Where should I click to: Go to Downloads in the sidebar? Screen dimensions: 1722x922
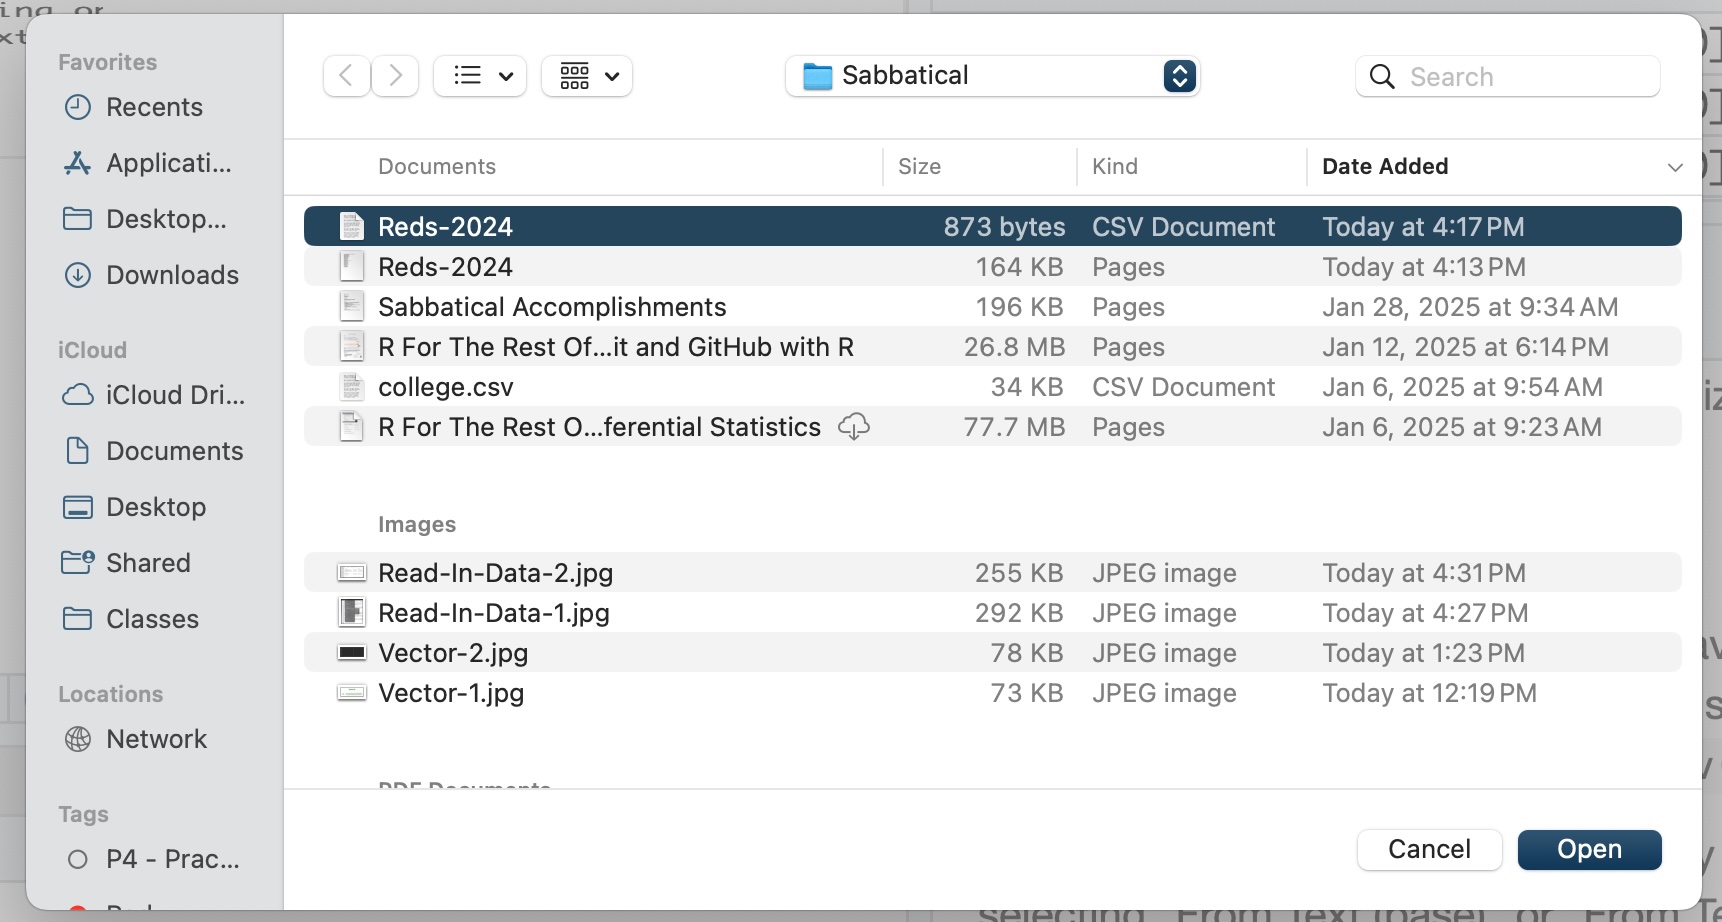tap(172, 275)
